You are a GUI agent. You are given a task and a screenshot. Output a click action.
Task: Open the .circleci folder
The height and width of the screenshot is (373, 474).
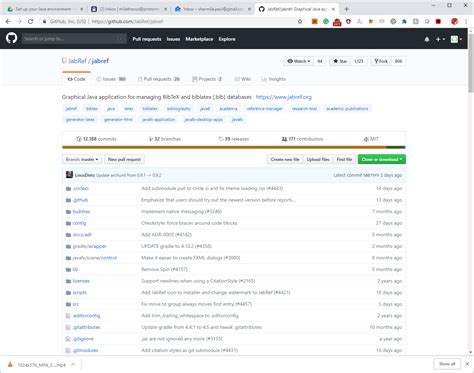(x=80, y=188)
